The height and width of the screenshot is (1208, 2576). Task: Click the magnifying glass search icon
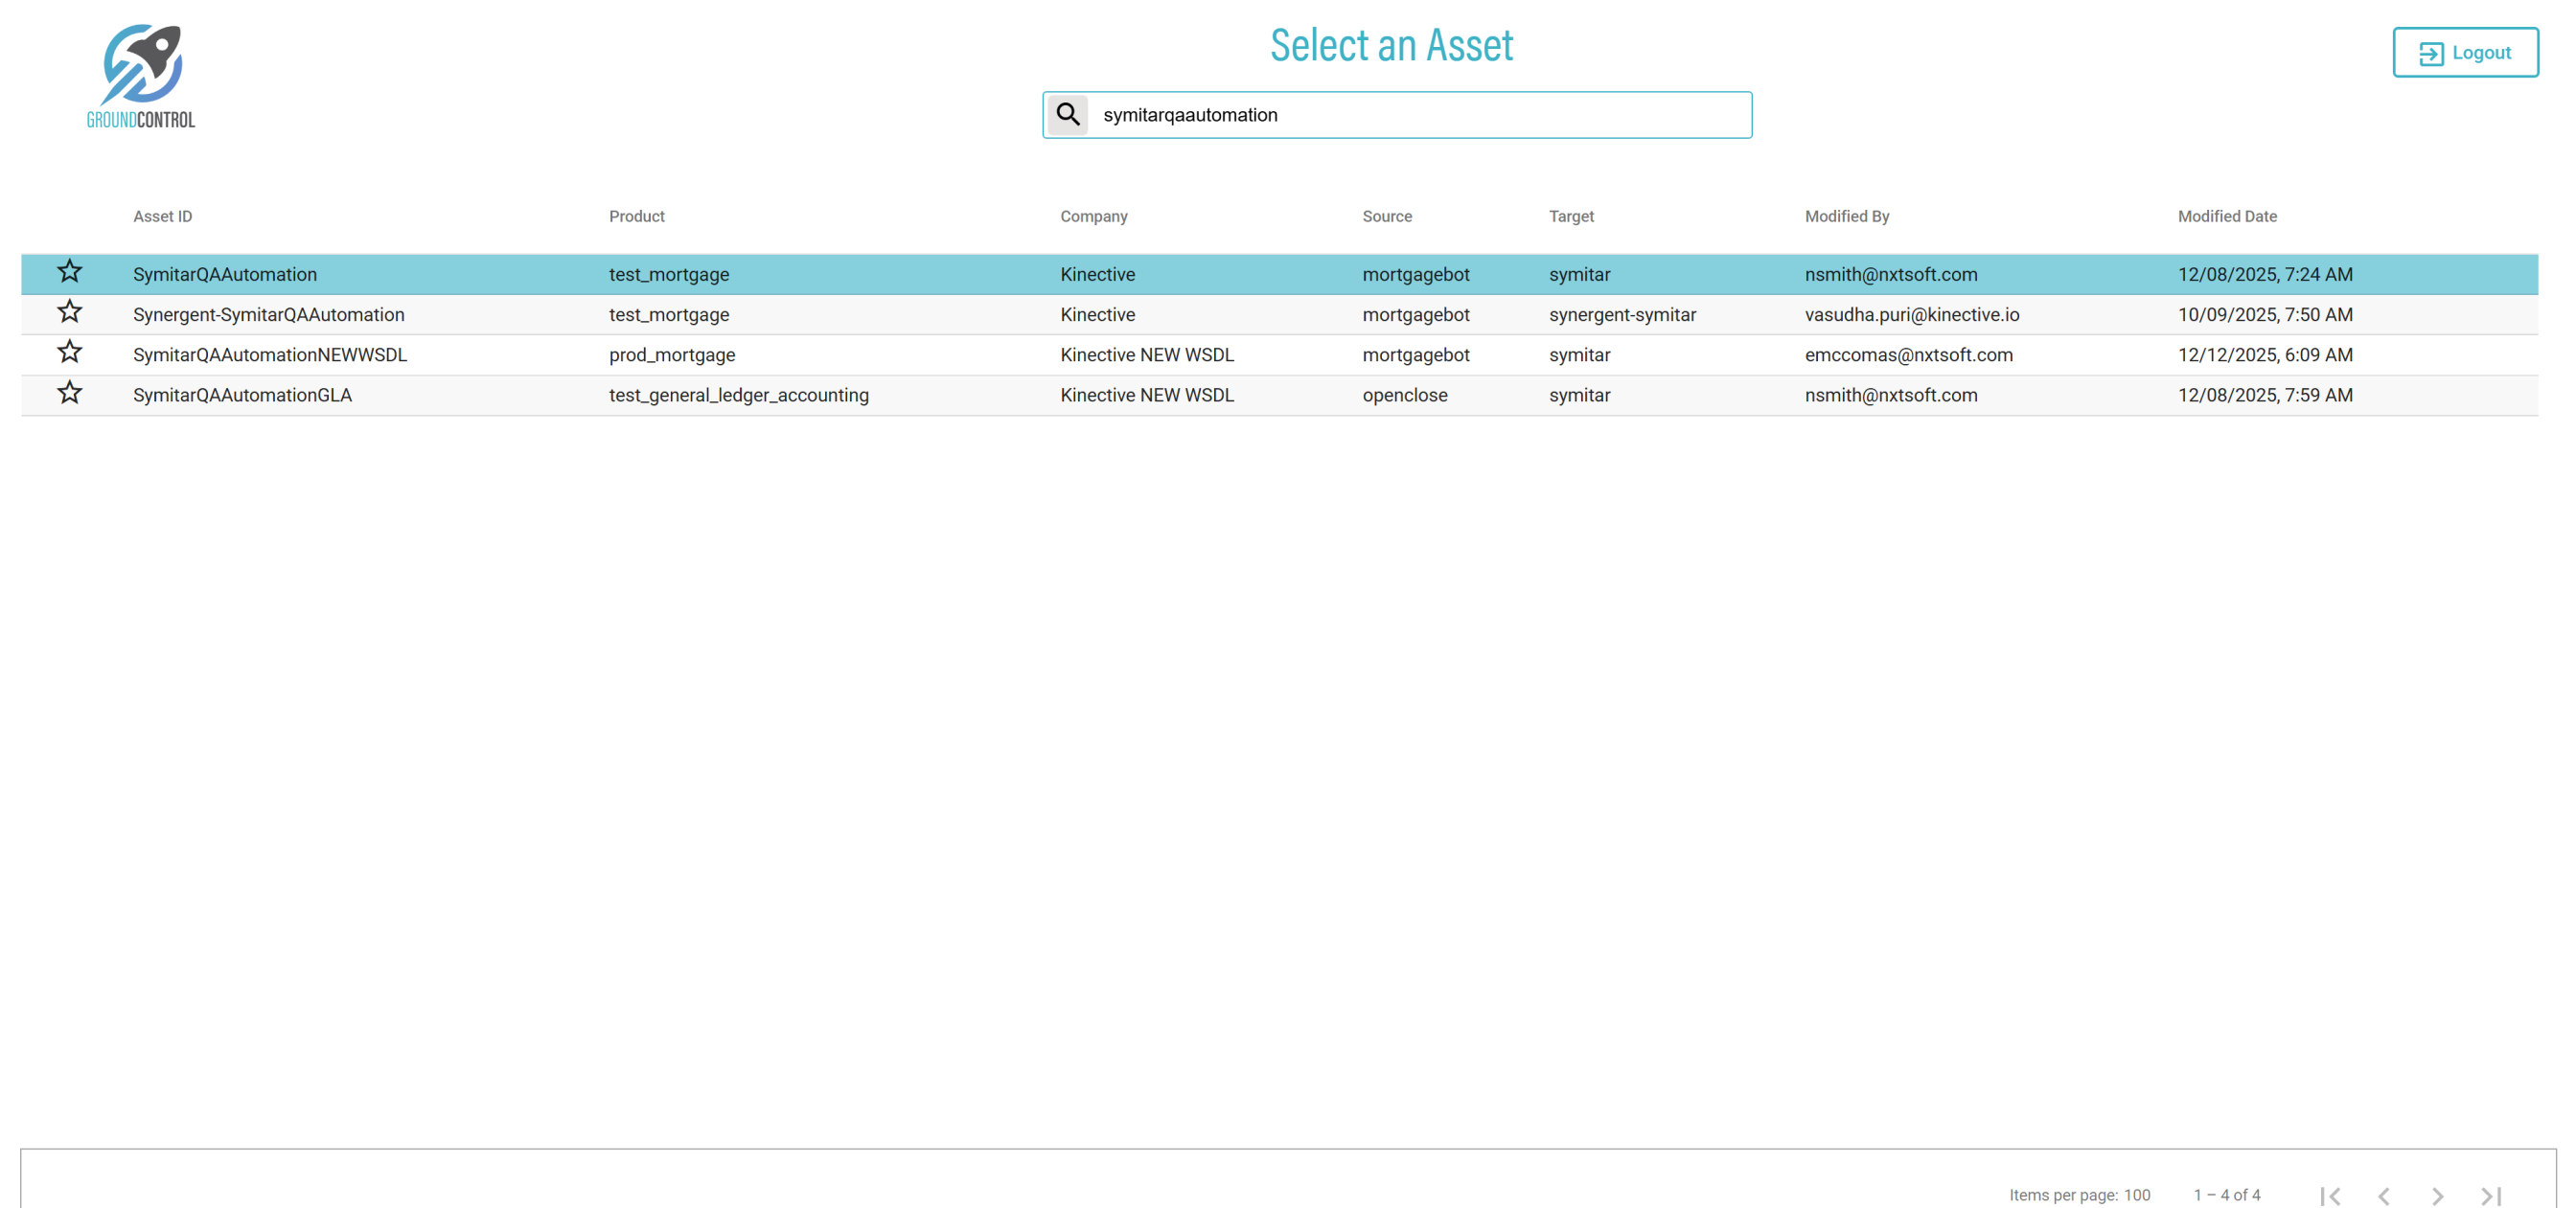coord(1067,115)
